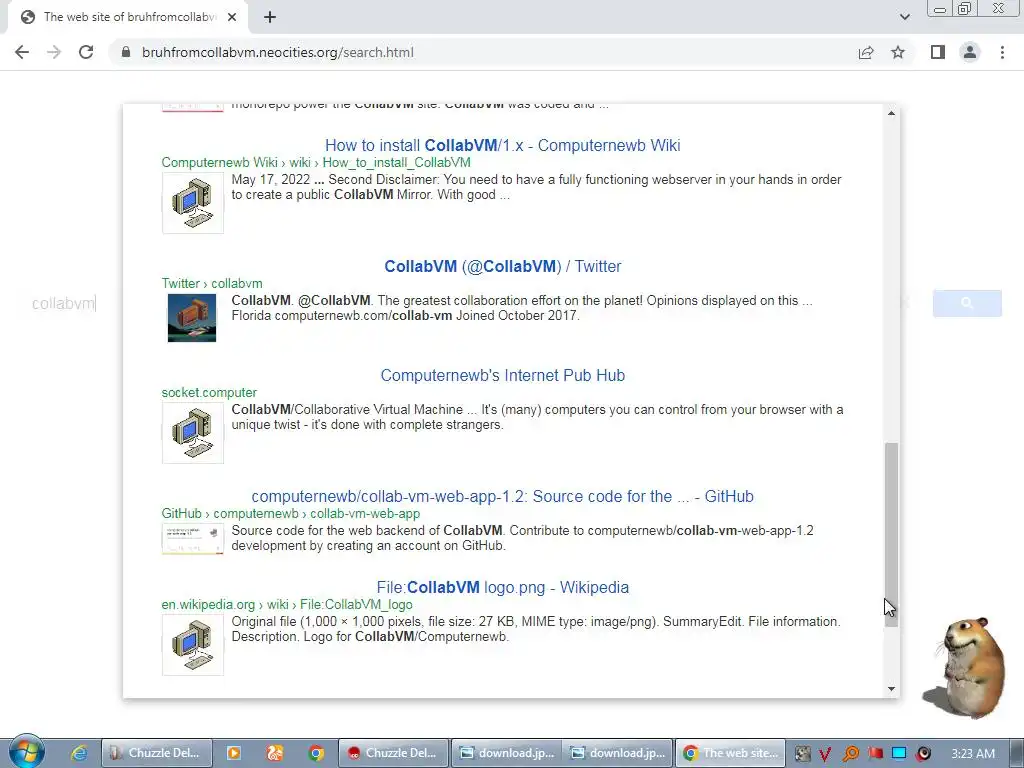Click the GitHub result thumbnail
Screen dimensions: 1024x768
[x=193, y=539]
